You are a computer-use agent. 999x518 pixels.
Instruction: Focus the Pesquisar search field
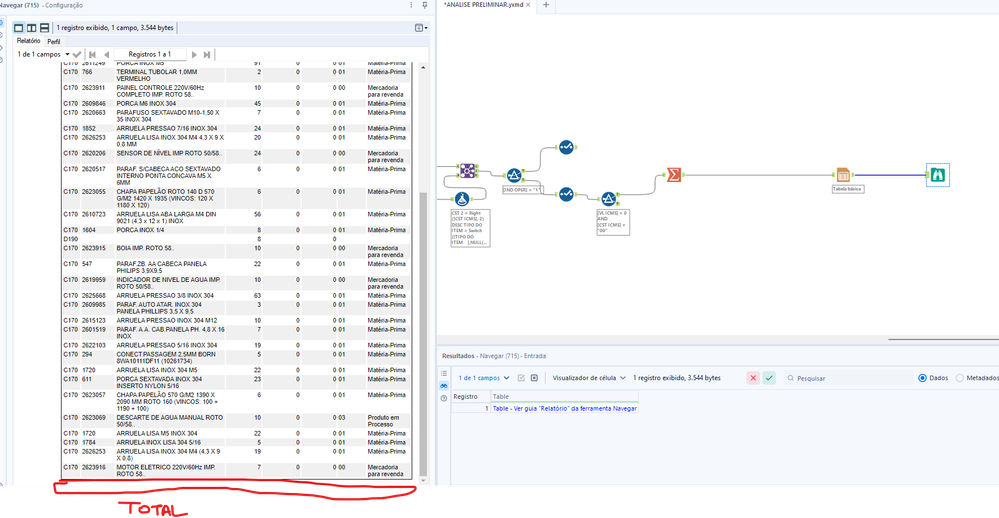pos(847,378)
